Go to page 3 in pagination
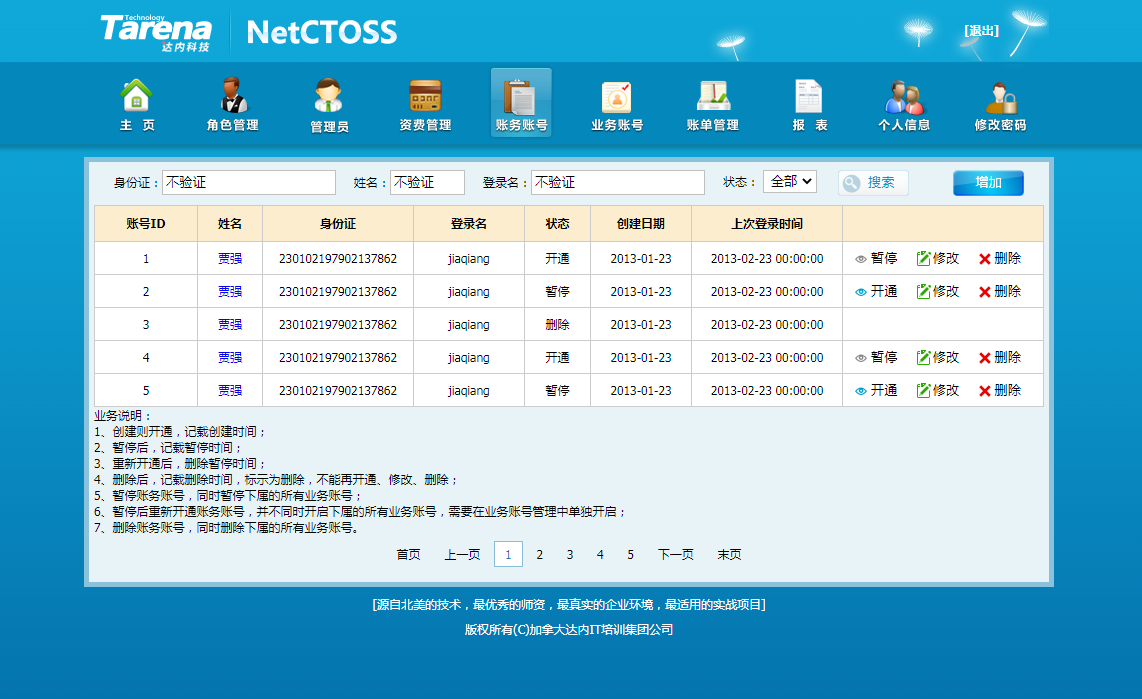Screen dimensions: 1142x699 569,553
